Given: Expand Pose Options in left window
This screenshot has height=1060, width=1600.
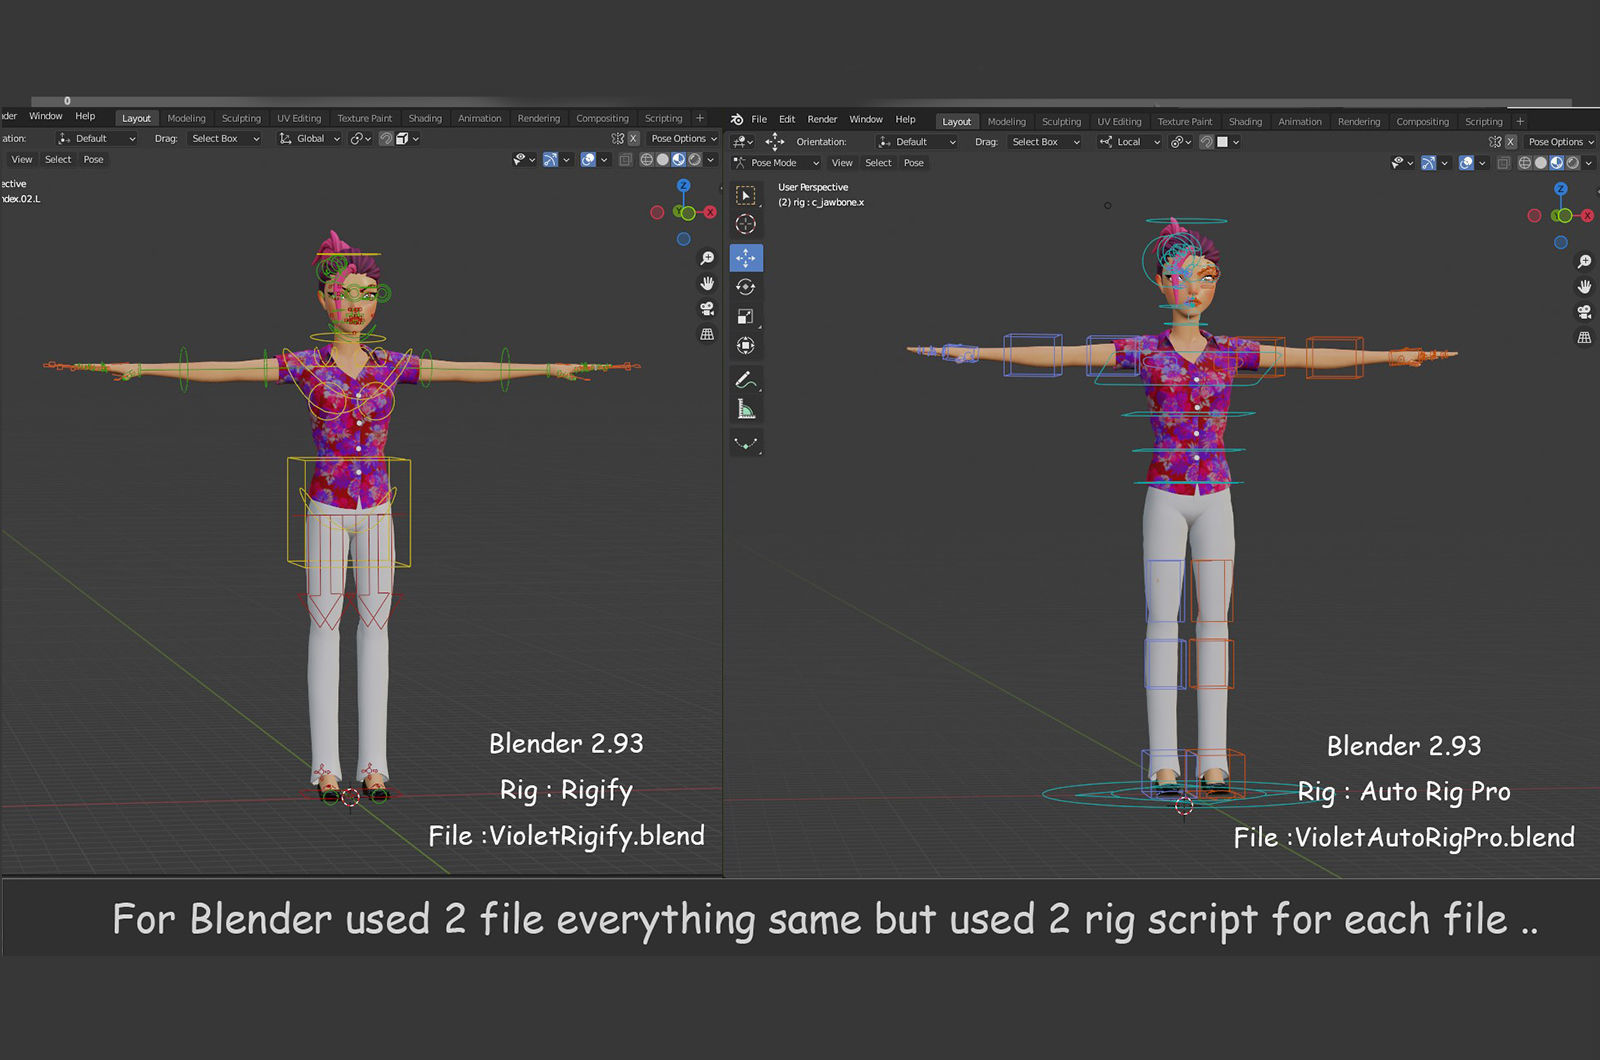Looking at the screenshot, I should (x=684, y=139).
